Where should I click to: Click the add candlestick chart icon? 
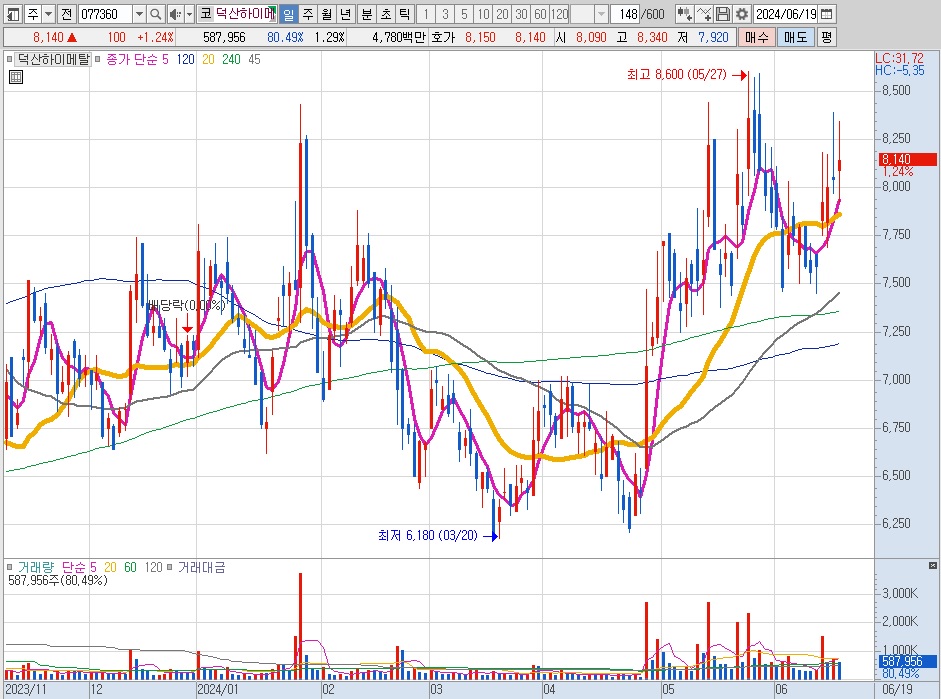pyautogui.click(x=684, y=14)
